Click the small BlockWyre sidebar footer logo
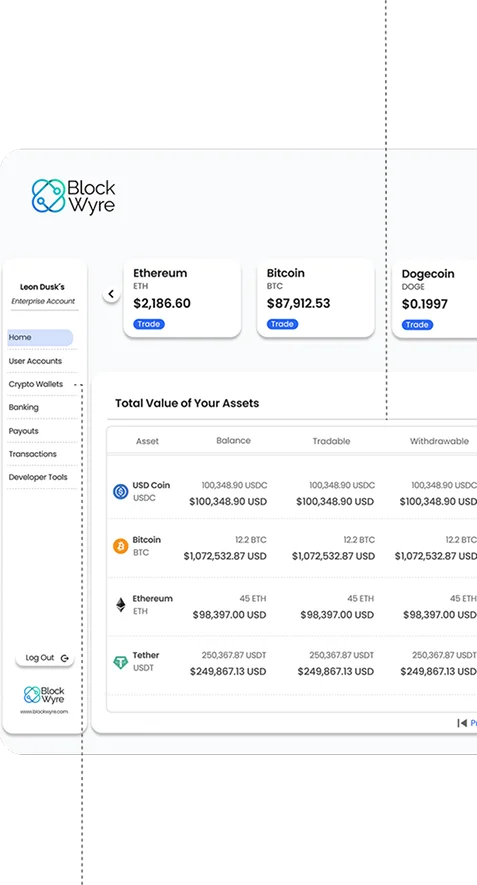 tap(44, 695)
